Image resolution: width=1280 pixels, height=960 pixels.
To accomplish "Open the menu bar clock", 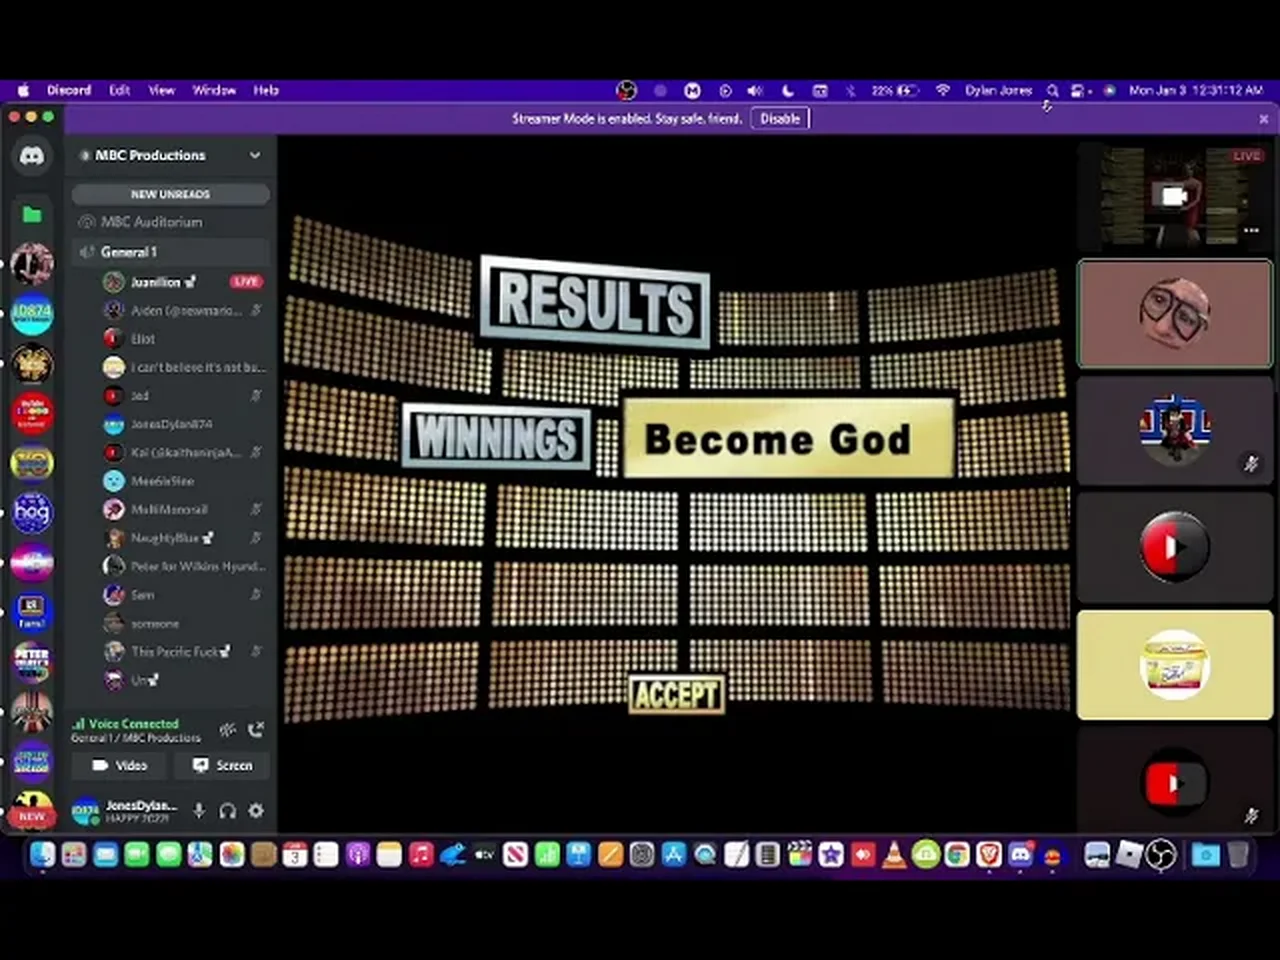I will [x=1196, y=90].
